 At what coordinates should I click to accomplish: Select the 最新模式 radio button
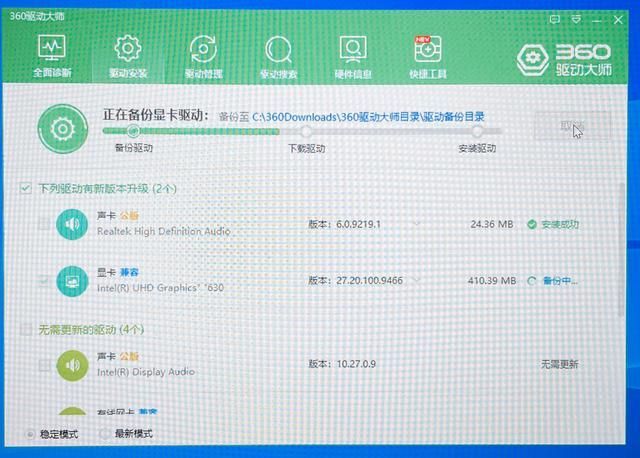104,434
